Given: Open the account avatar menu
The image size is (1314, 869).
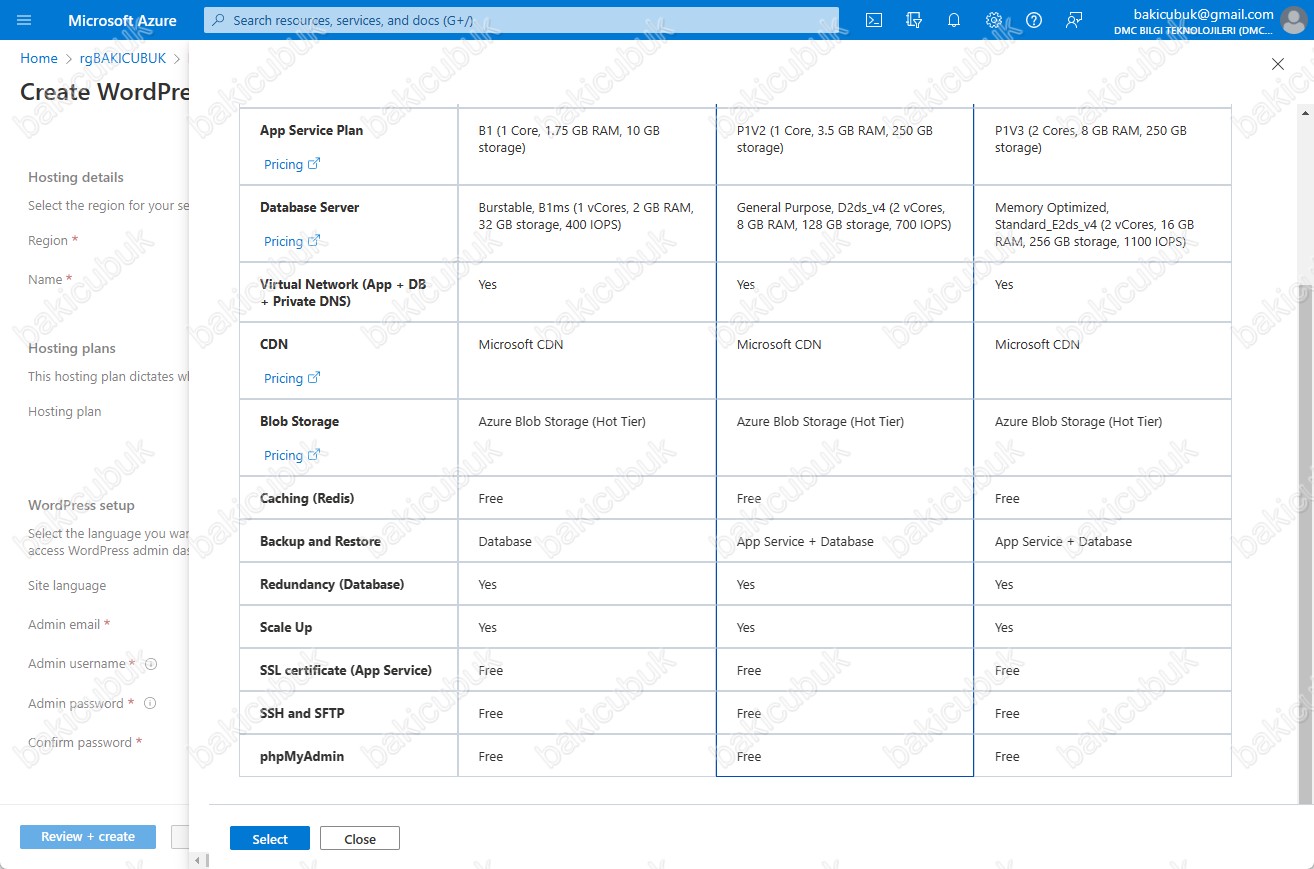Looking at the screenshot, I should (1293, 20).
